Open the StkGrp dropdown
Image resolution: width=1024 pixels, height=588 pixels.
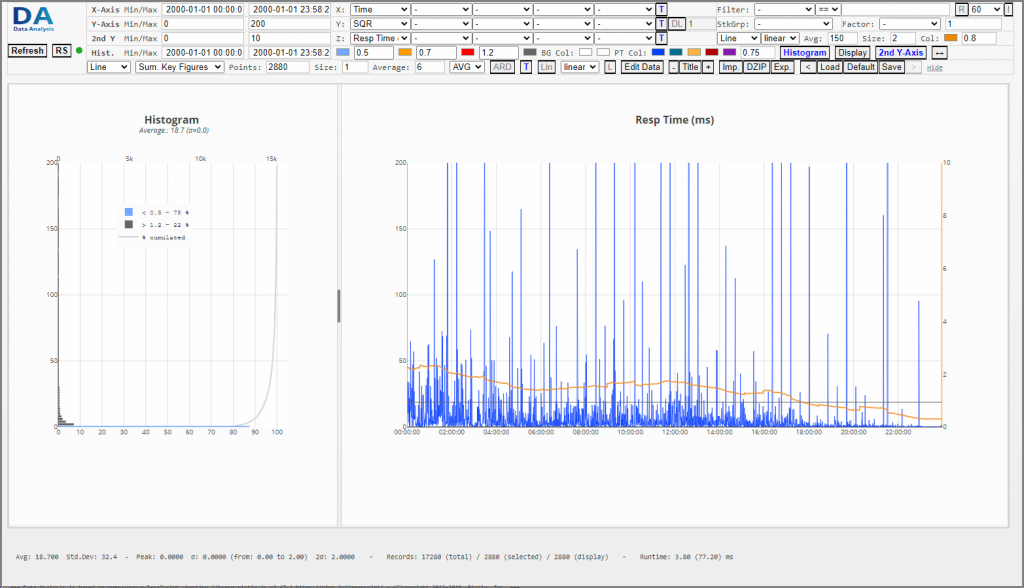[x=793, y=24]
